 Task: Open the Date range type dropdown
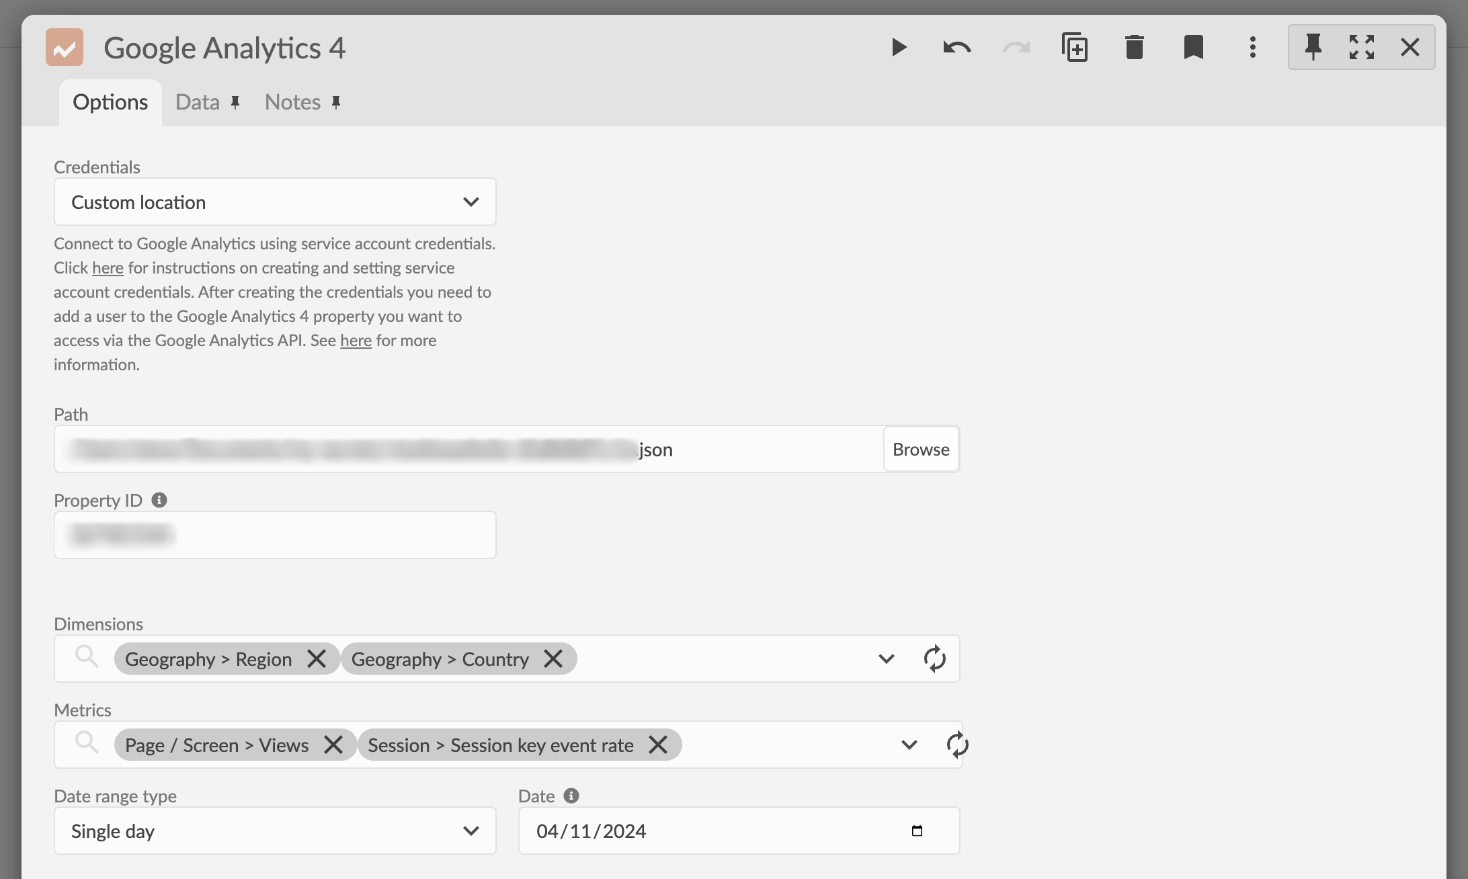[275, 831]
